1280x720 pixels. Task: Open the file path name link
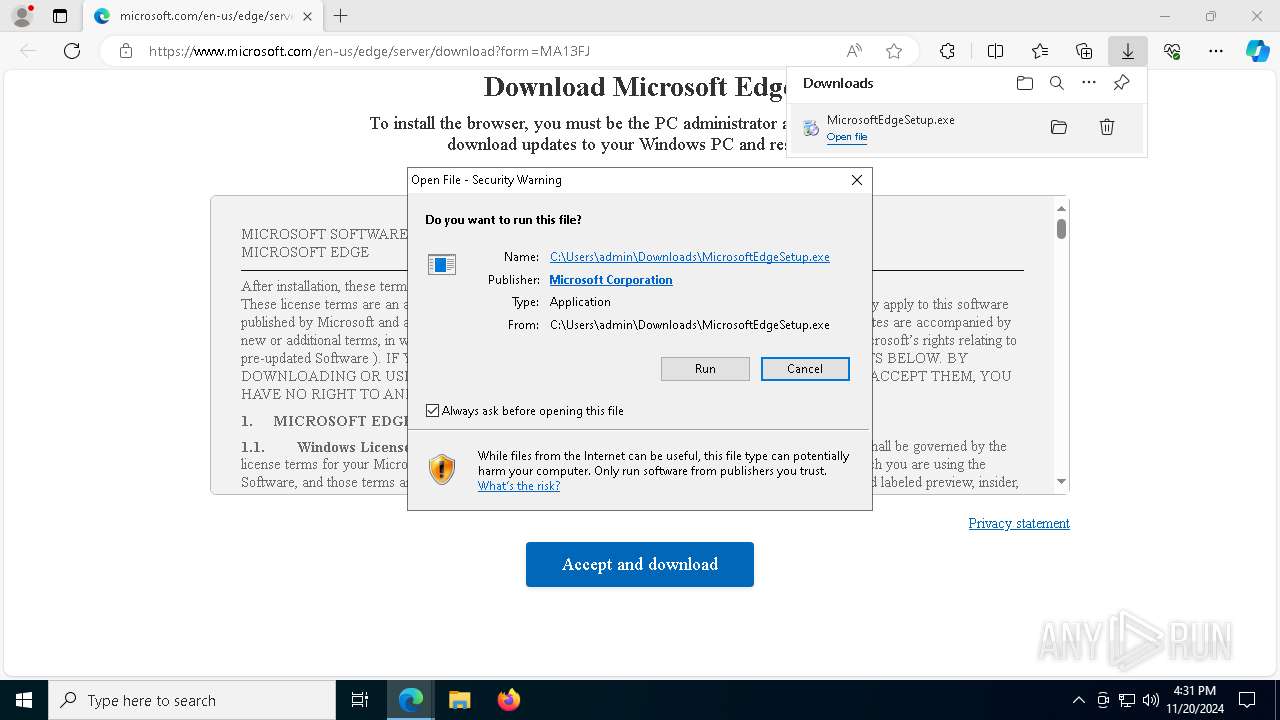(690, 257)
